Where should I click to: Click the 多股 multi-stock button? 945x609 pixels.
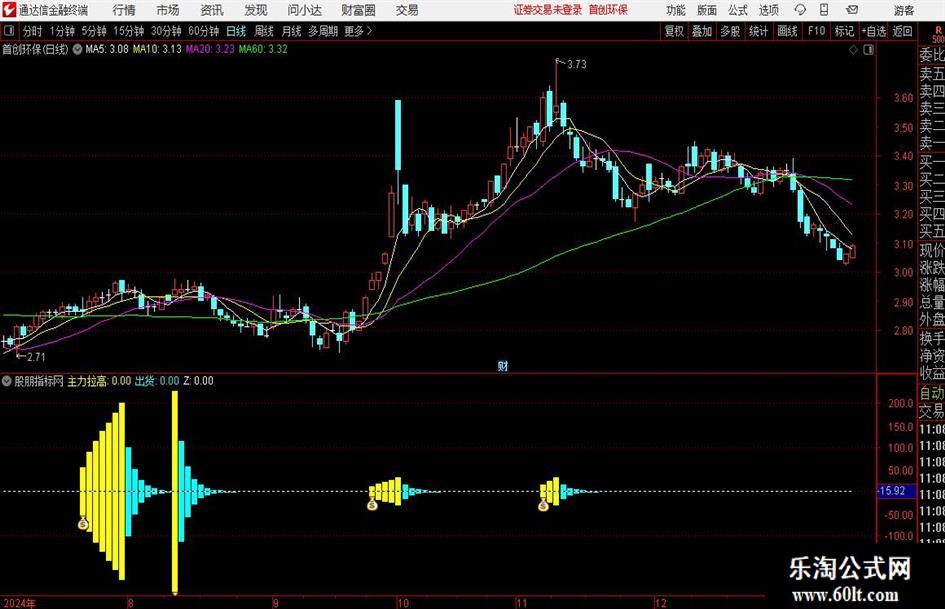730,31
